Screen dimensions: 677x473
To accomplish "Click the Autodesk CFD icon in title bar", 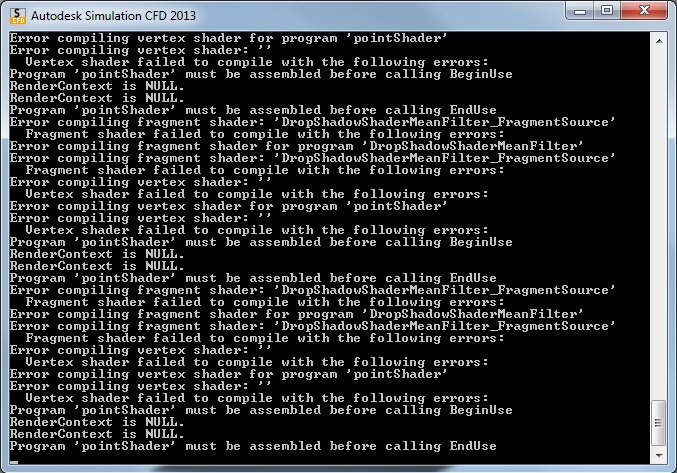I will 18,16.
